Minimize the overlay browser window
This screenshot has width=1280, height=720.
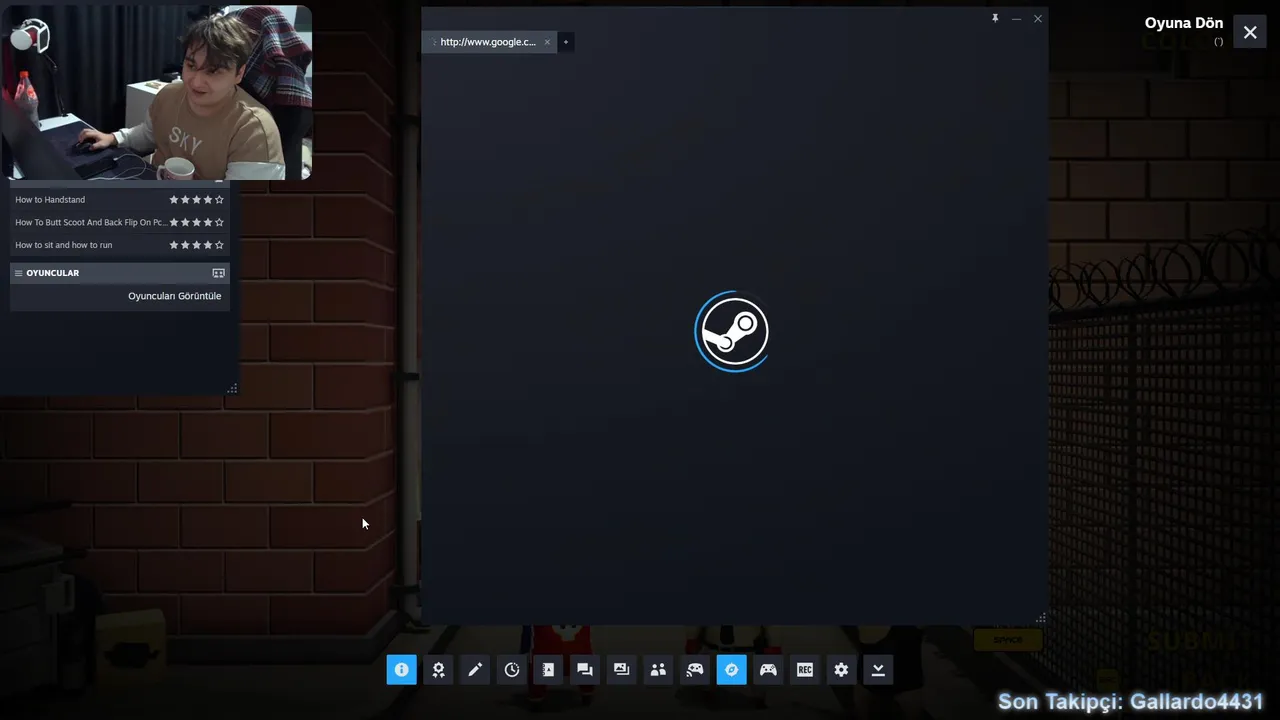pyautogui.click(x=1016, y=18)
